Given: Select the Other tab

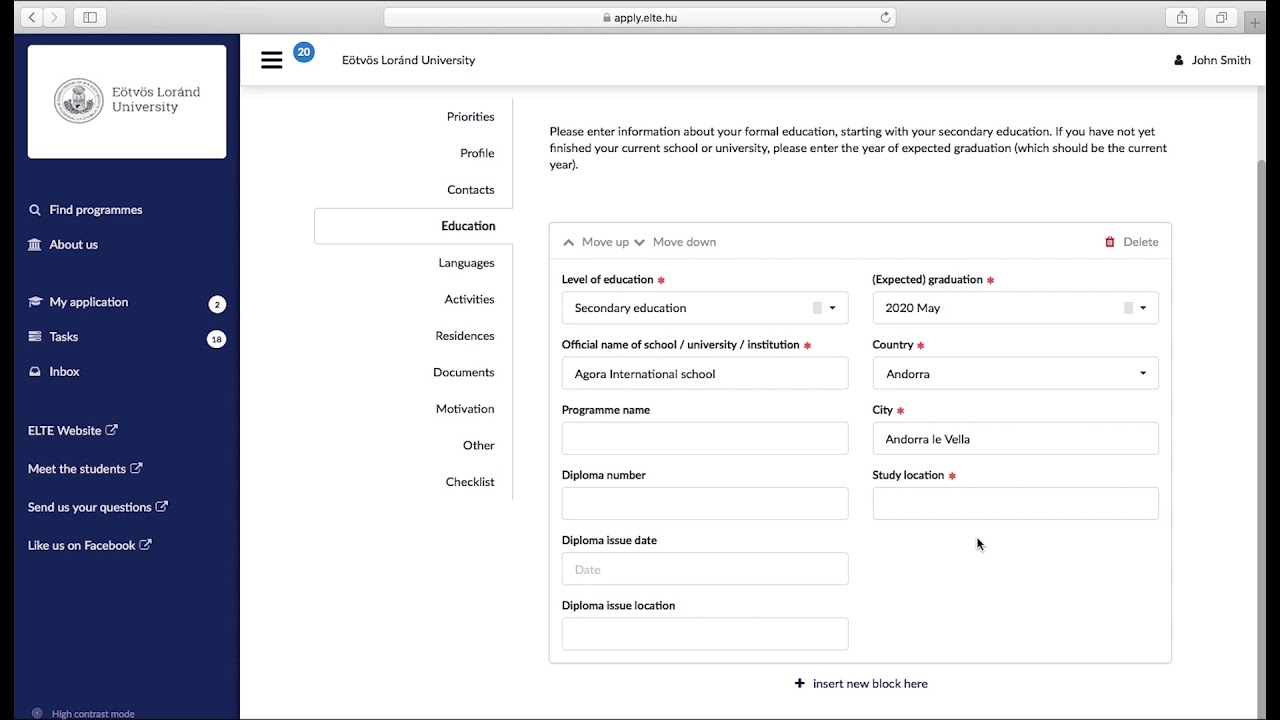Looking at the screenshot, I should 479,445.
